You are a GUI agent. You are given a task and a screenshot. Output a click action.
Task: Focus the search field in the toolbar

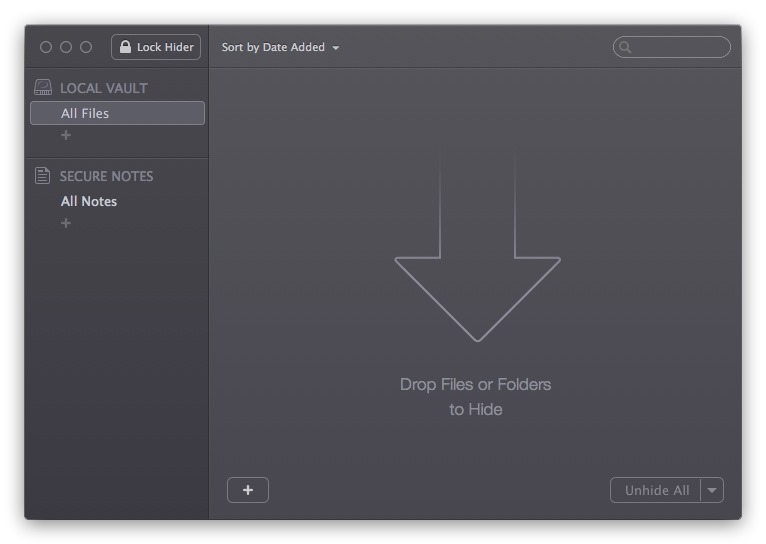(680, 47)
